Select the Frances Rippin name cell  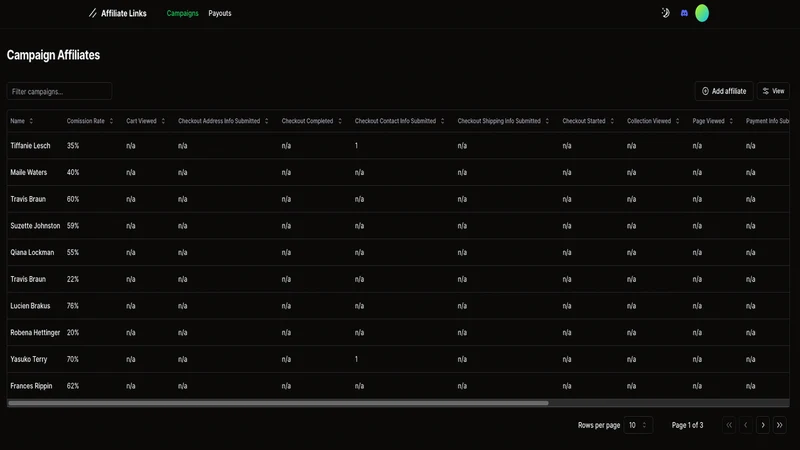tap(31, 386)
